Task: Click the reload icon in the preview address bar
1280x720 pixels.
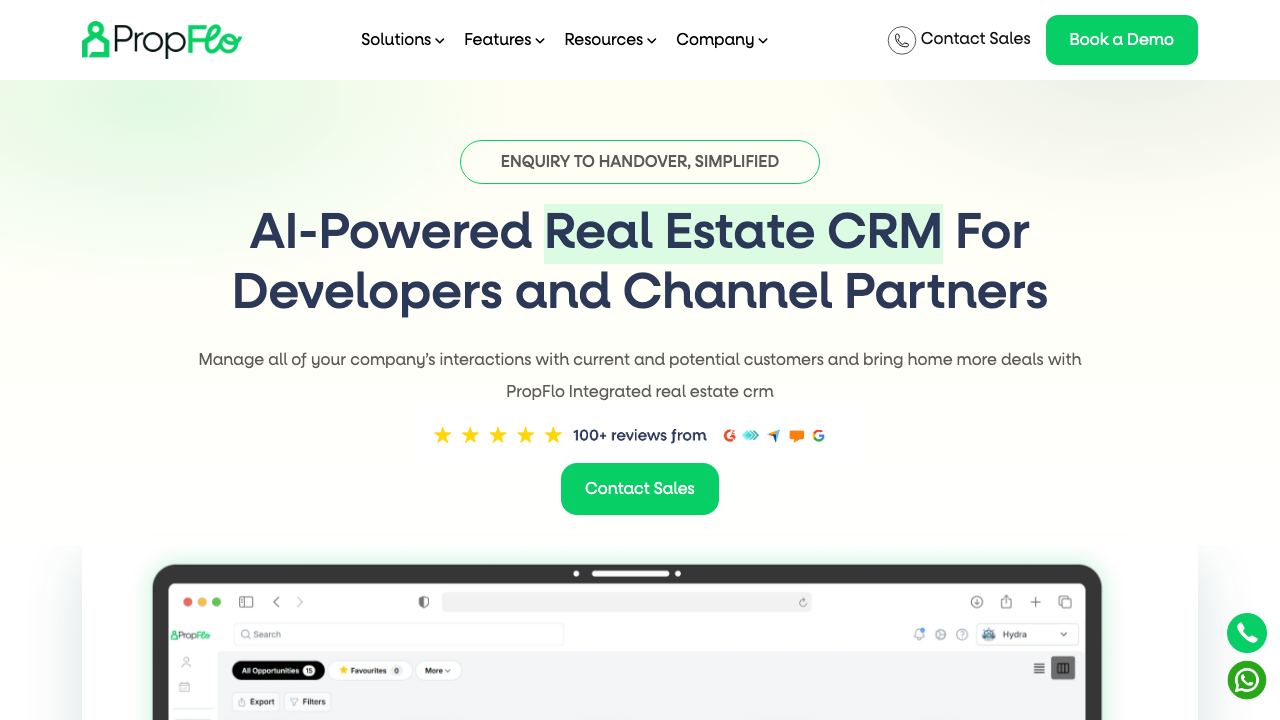Action: pos(802,602)
